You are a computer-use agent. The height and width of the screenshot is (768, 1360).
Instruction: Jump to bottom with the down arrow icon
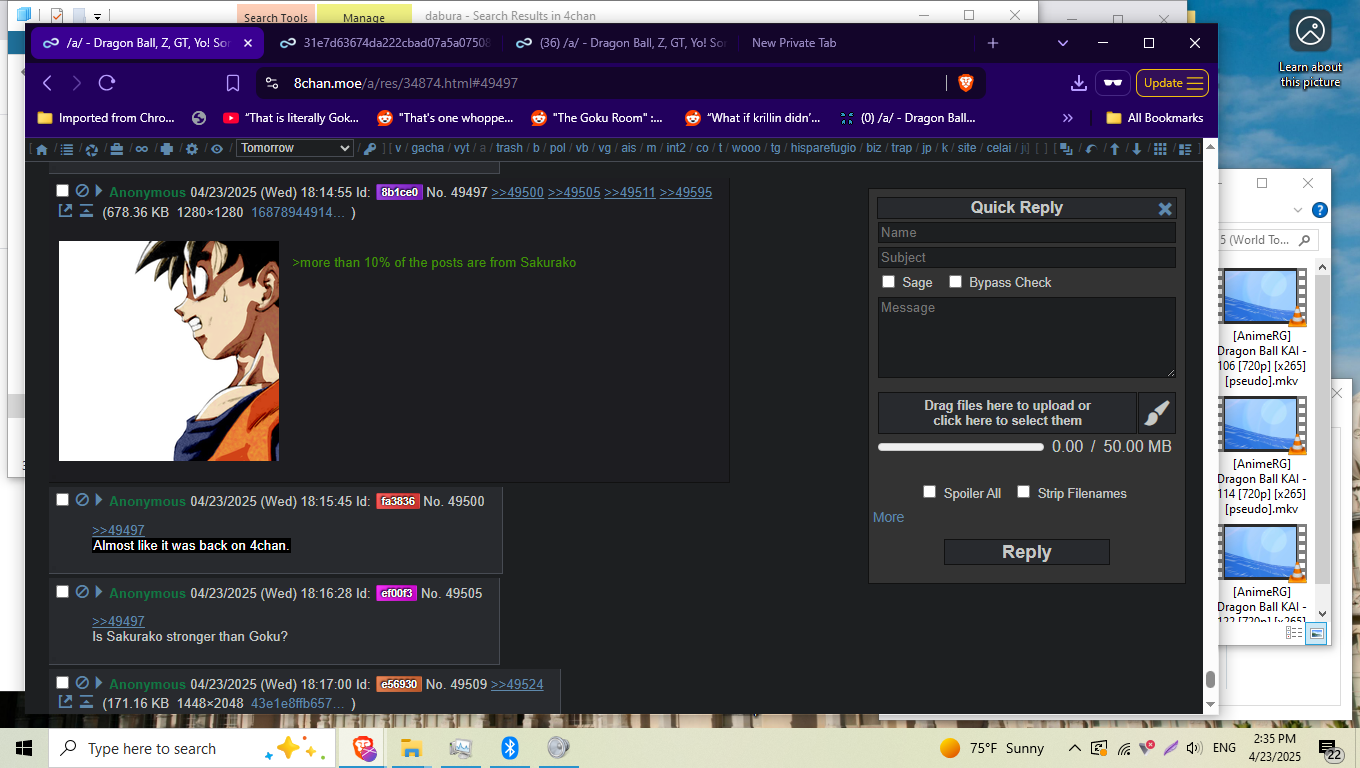(1136, 149)
